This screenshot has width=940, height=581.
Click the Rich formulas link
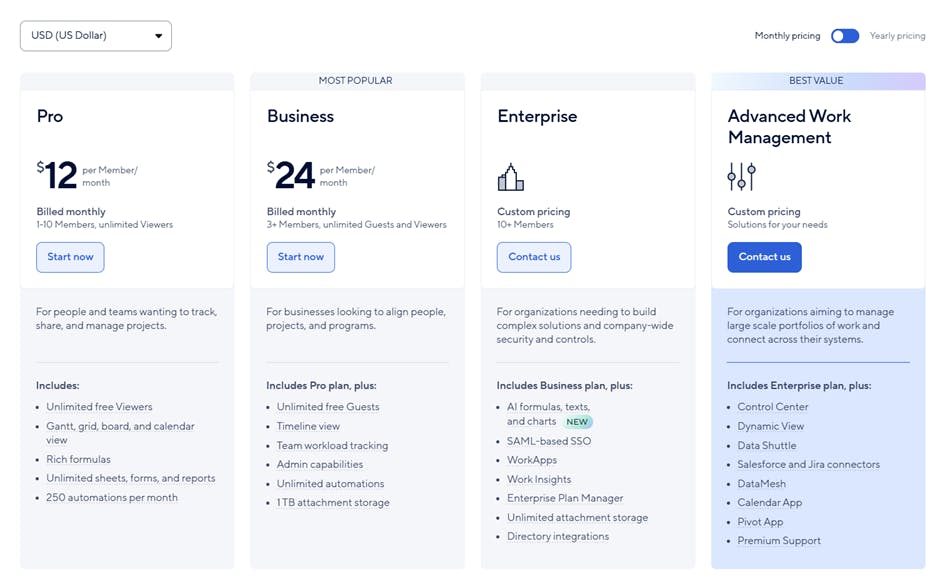tap(78, 459)
